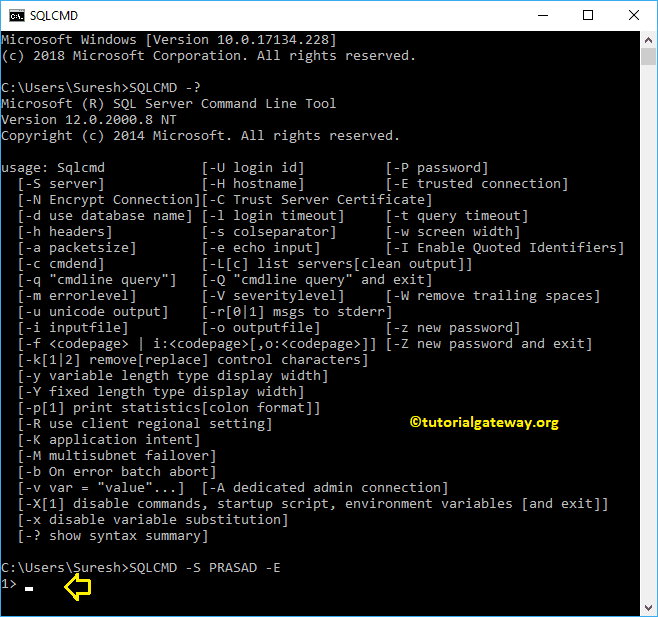Click '[-C Trust Server Certificate]' text
Image resolution: width=658 pixels, height=617 pixels.
coord(317,200)
